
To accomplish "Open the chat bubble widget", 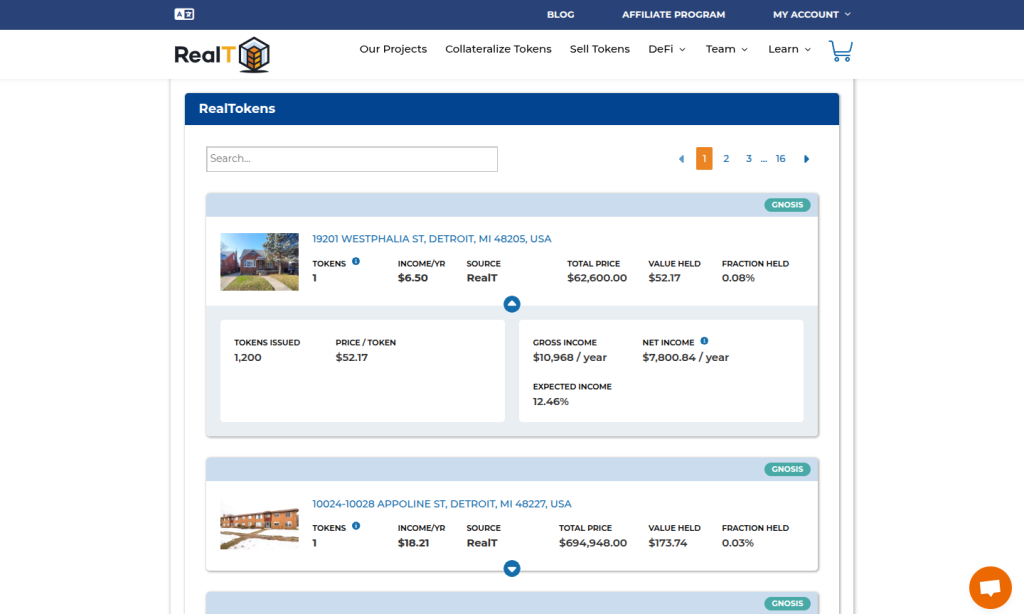I will click(990, 587).
